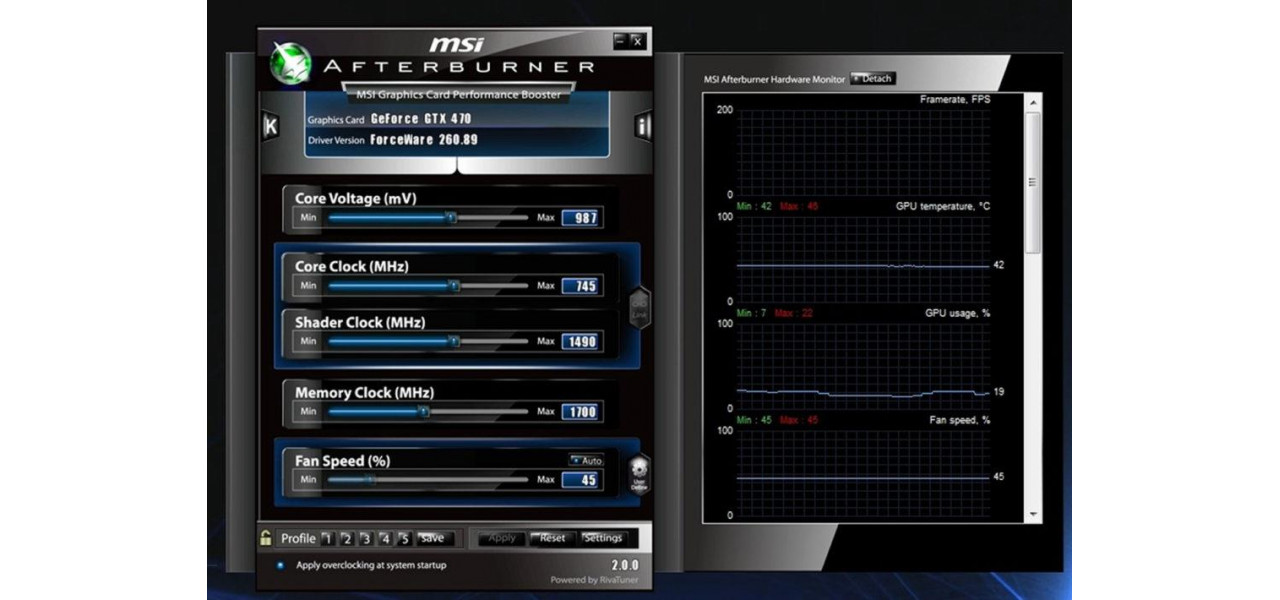Load profile slot 4
This screenshot has width=1280, height=600.
coord(385,538)
